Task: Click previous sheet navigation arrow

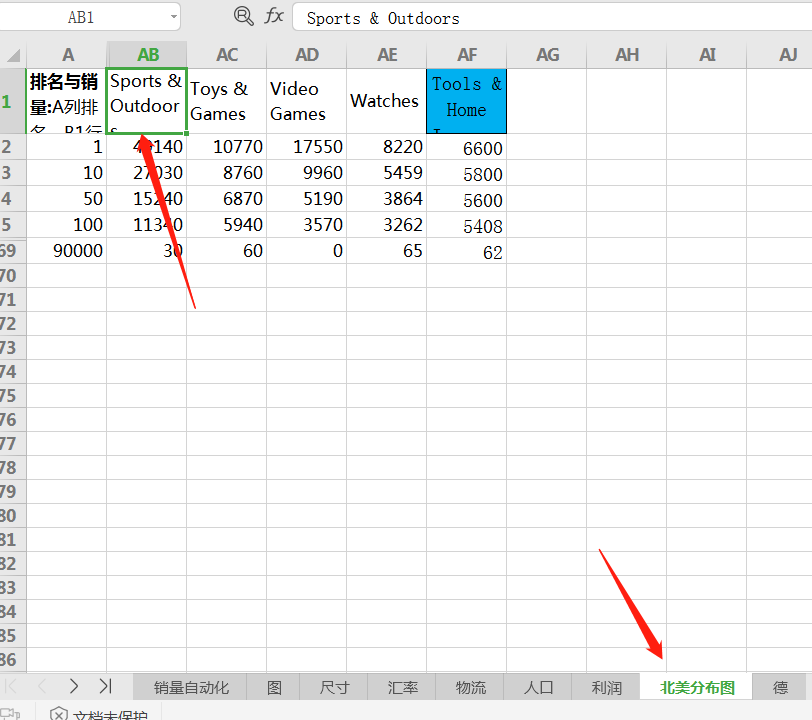Action: point(42,686)
